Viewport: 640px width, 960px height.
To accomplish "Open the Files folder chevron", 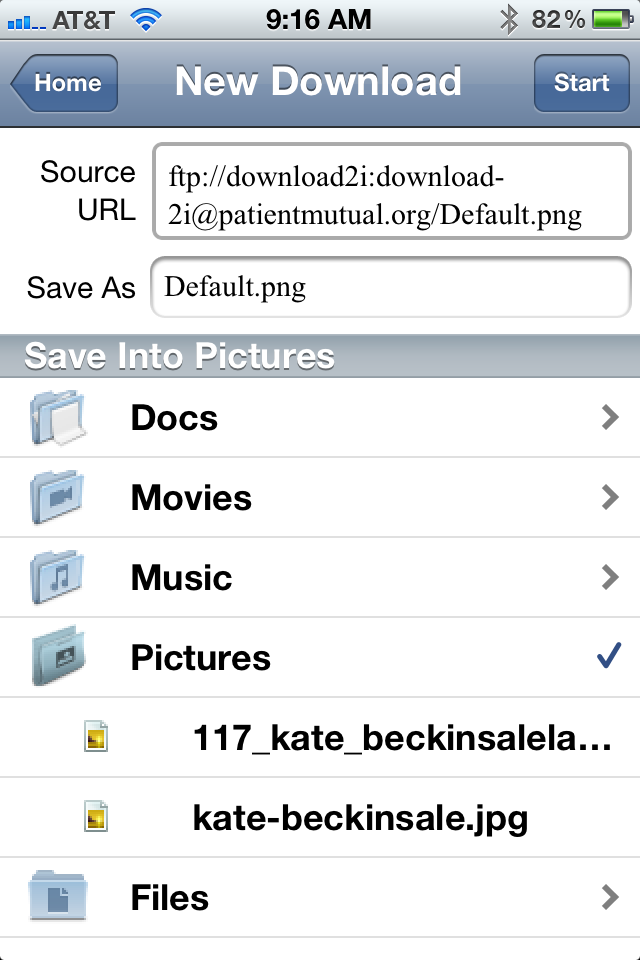I will (610, 897).
